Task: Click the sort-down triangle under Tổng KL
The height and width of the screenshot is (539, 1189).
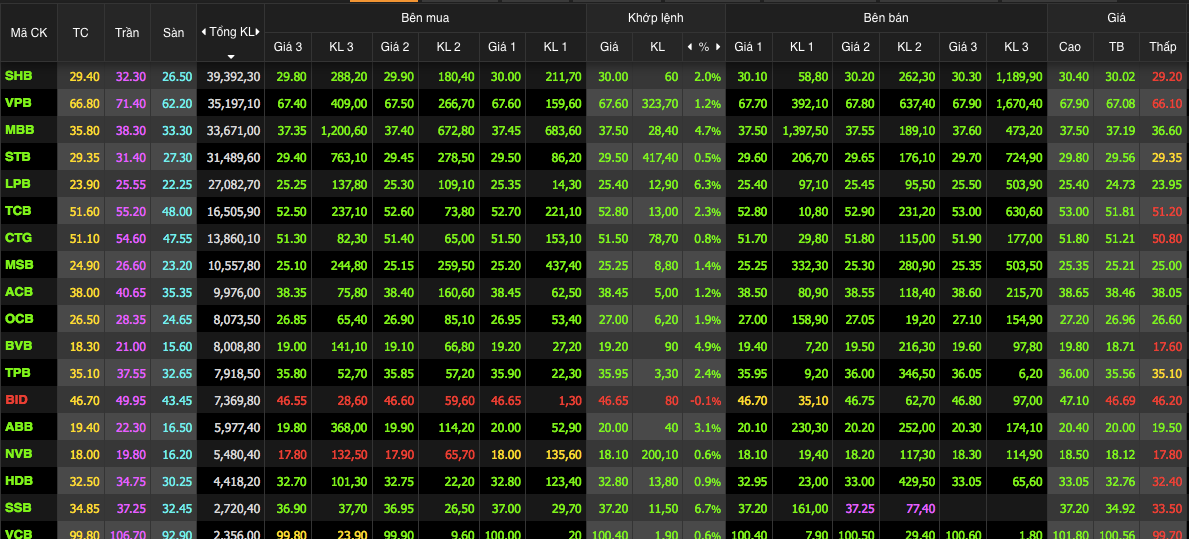Action: pos(231,56)
